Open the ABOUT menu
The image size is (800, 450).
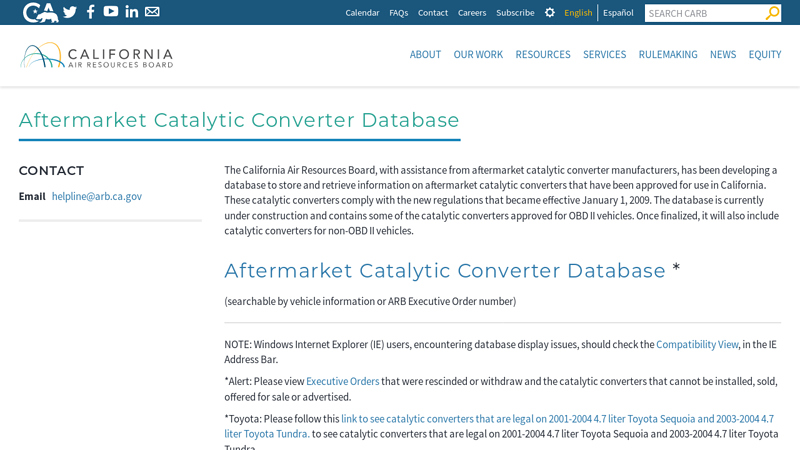(x=425, y=55)
